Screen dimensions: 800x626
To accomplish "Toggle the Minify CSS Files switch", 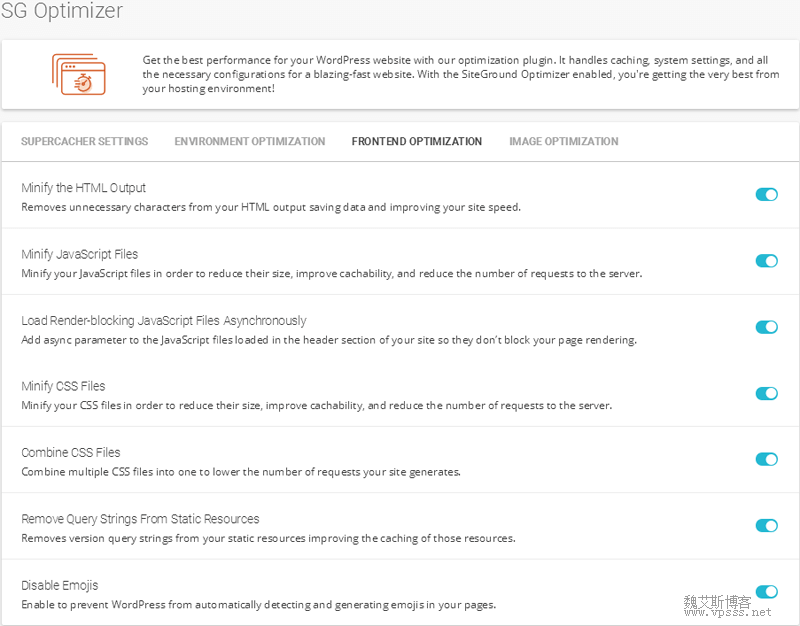I will [766, 393].
